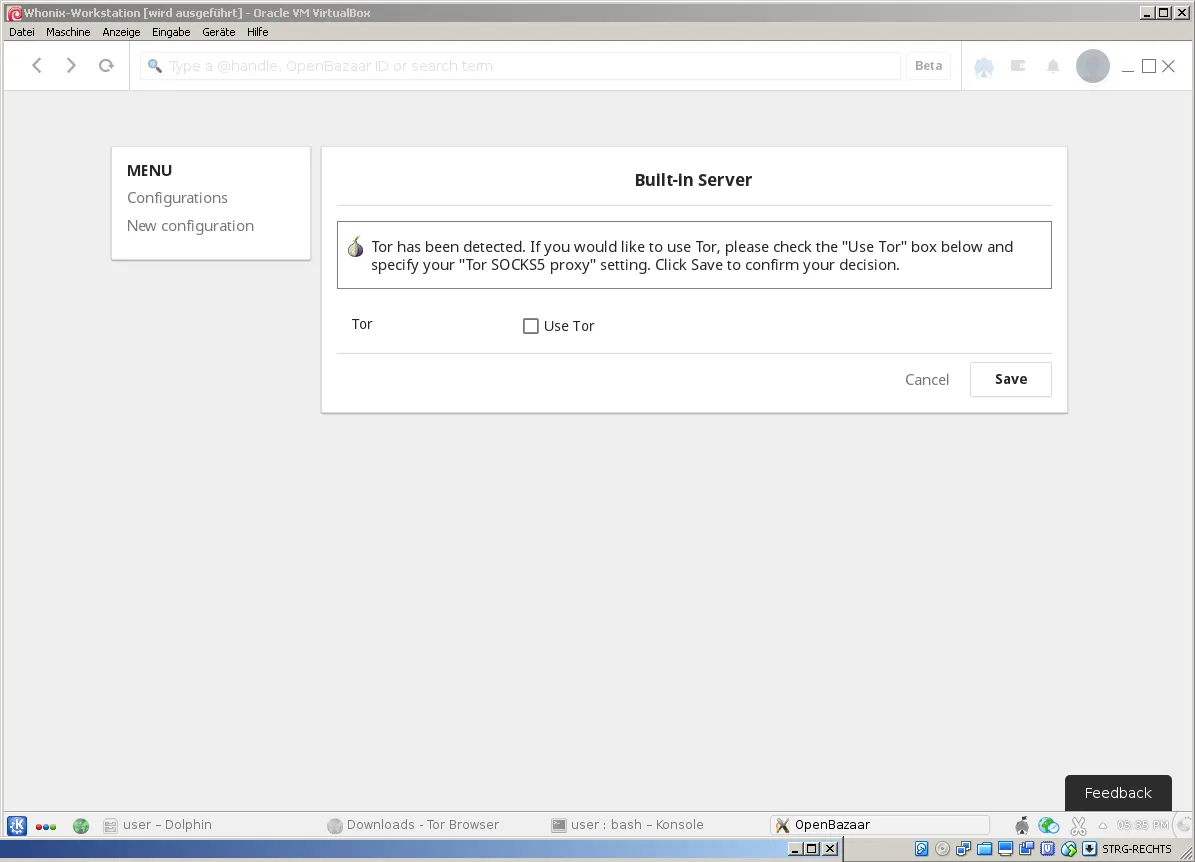Open the Geräte menu
Viewport: 1195px width, 862px height.
coord(219,32)
